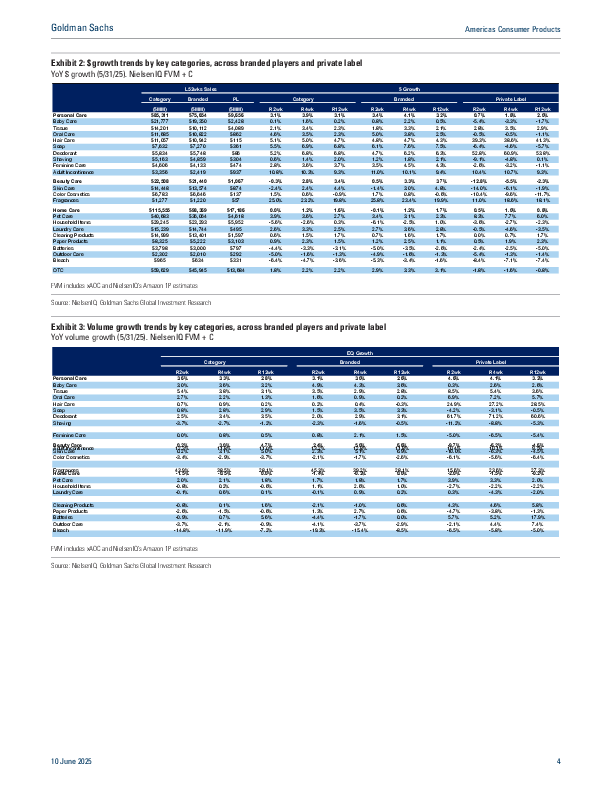Click the Baby Care row label in Exhibit 2
This screenshot has width=612, height=792.
click(x=65, y=121)
